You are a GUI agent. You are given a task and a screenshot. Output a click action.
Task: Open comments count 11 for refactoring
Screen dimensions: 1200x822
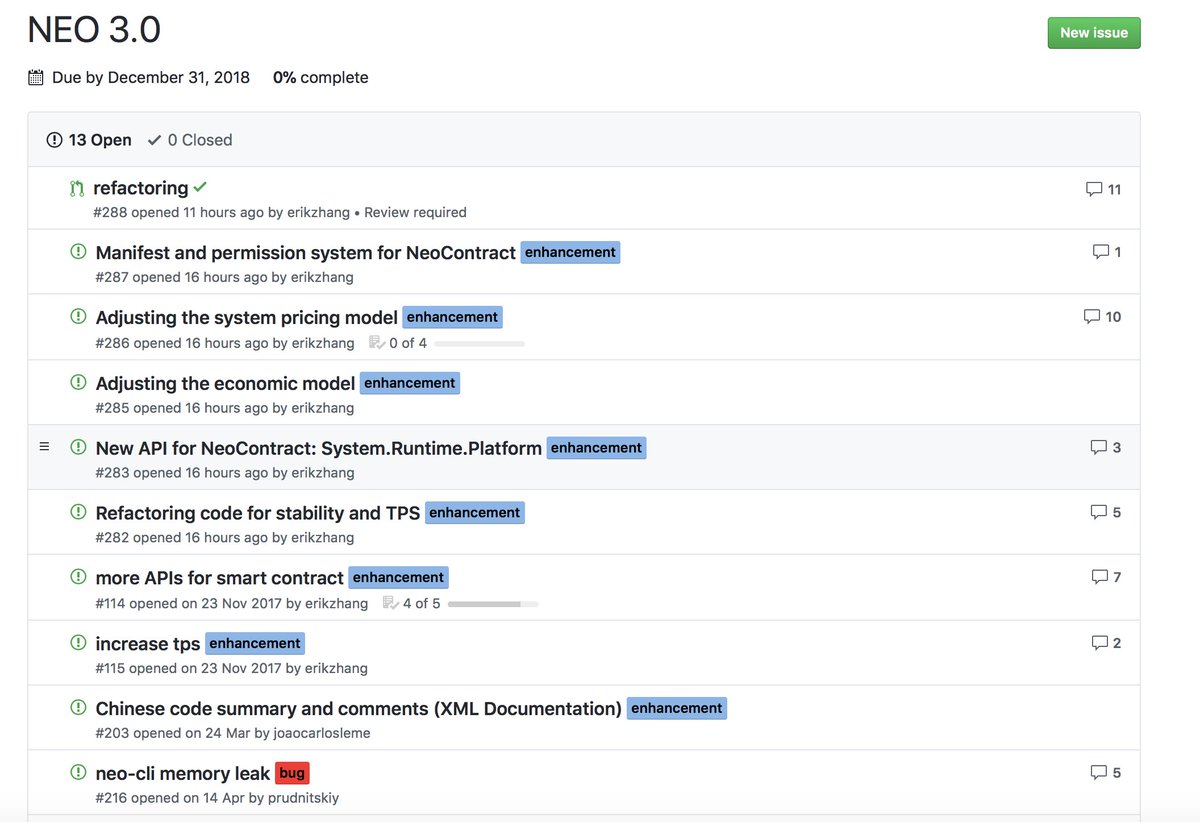(1104, 189)
